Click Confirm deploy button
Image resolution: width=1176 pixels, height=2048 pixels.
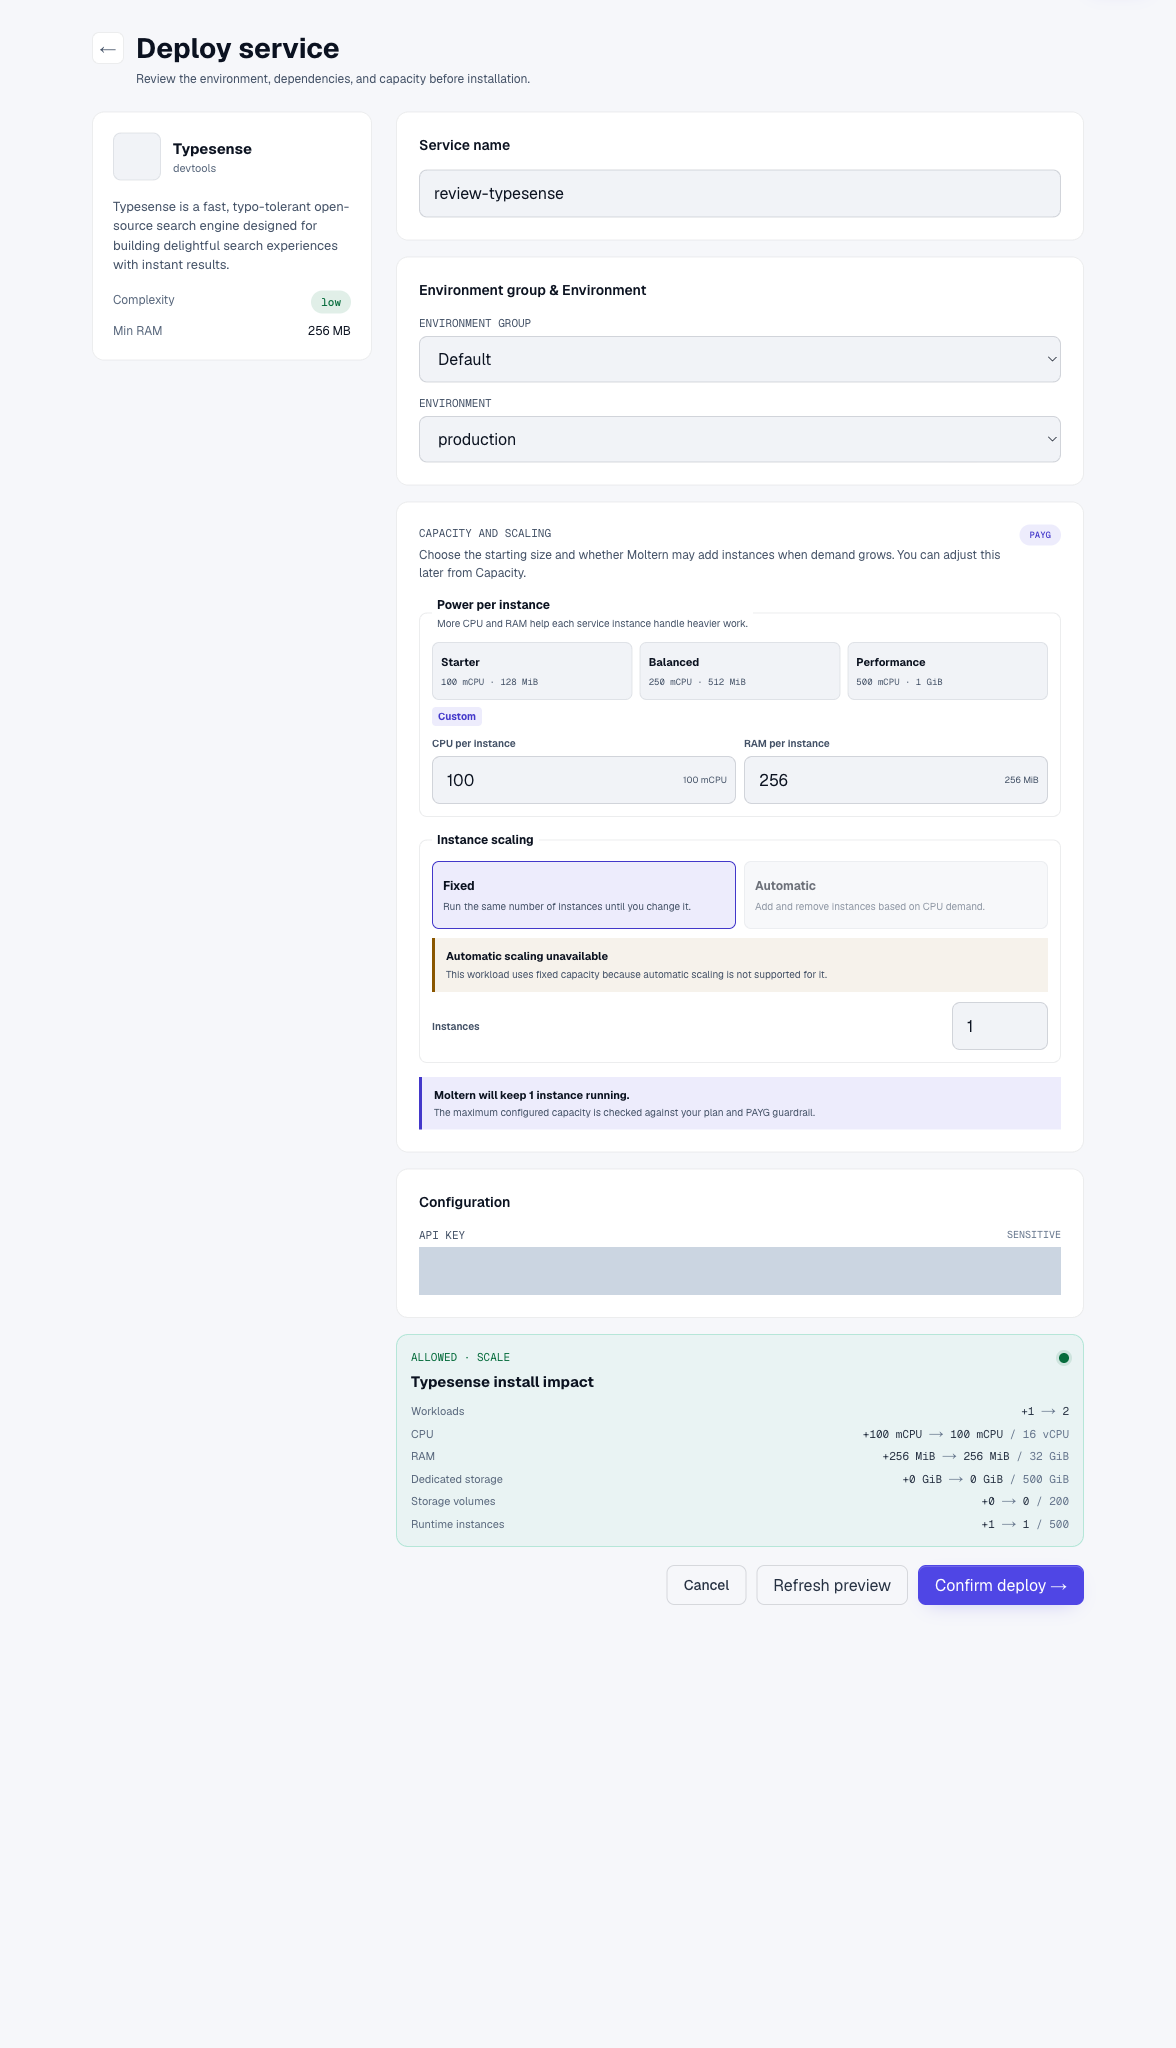pyautogui.click(x=1001, y=1585)
